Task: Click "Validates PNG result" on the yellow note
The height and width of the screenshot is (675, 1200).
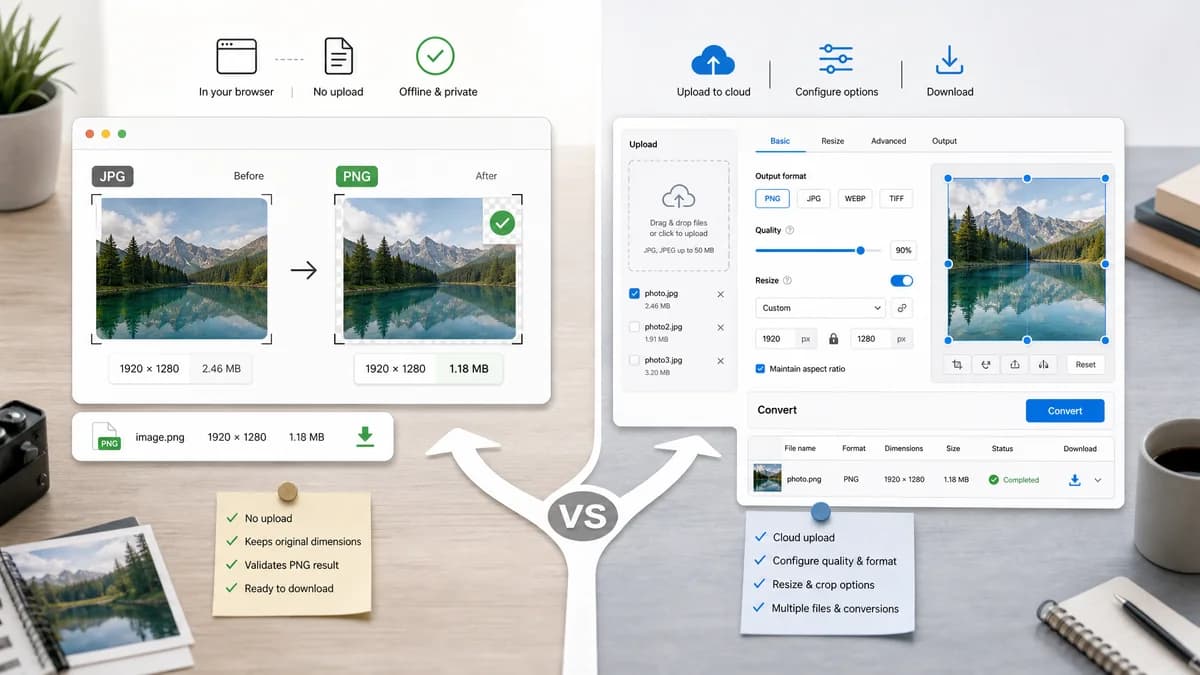Action: (292, 565)
